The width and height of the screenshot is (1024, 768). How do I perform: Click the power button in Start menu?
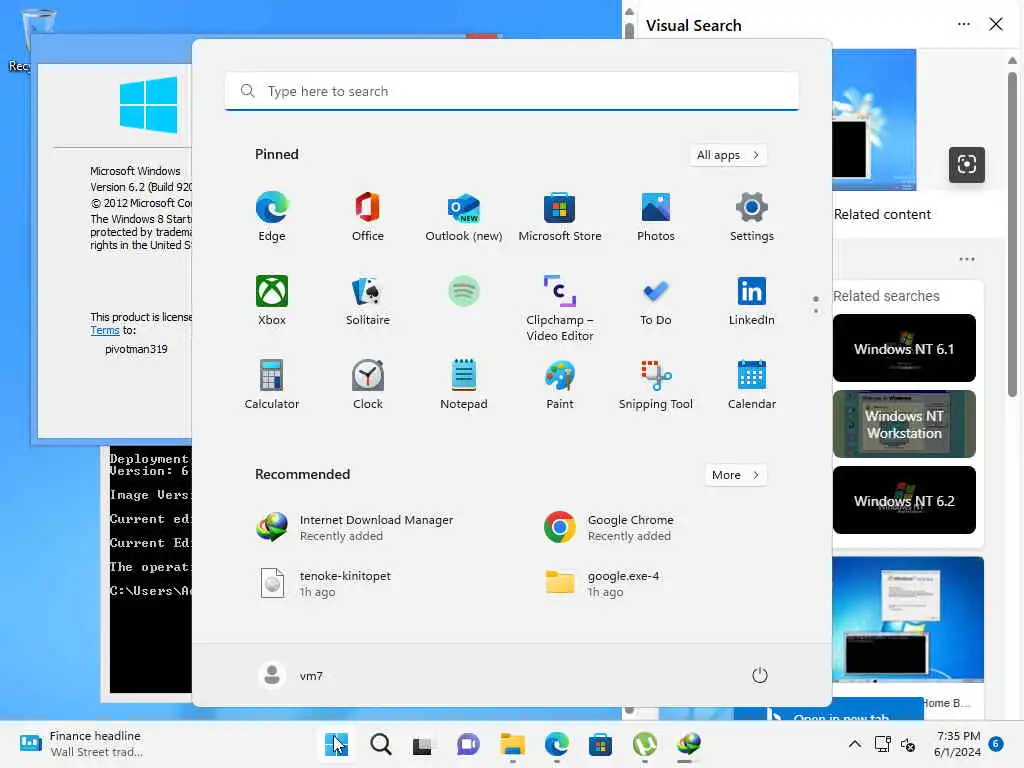[x=760, y=675]
